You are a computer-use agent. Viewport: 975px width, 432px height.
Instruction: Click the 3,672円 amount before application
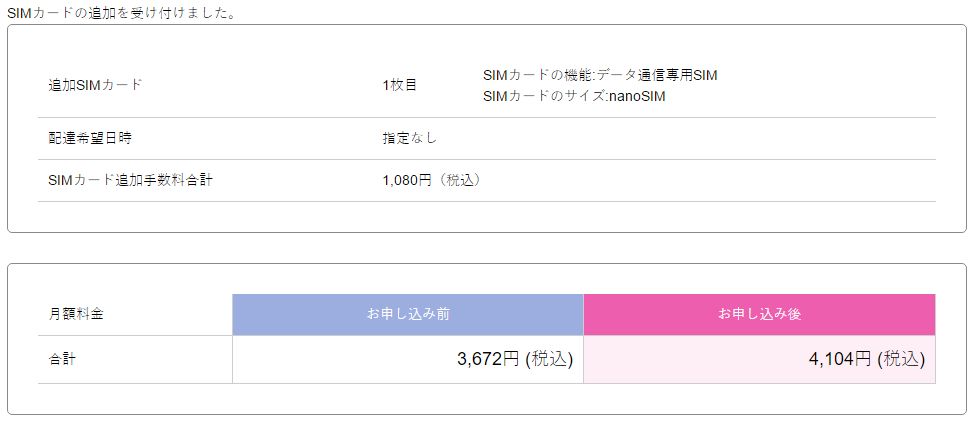487,359
